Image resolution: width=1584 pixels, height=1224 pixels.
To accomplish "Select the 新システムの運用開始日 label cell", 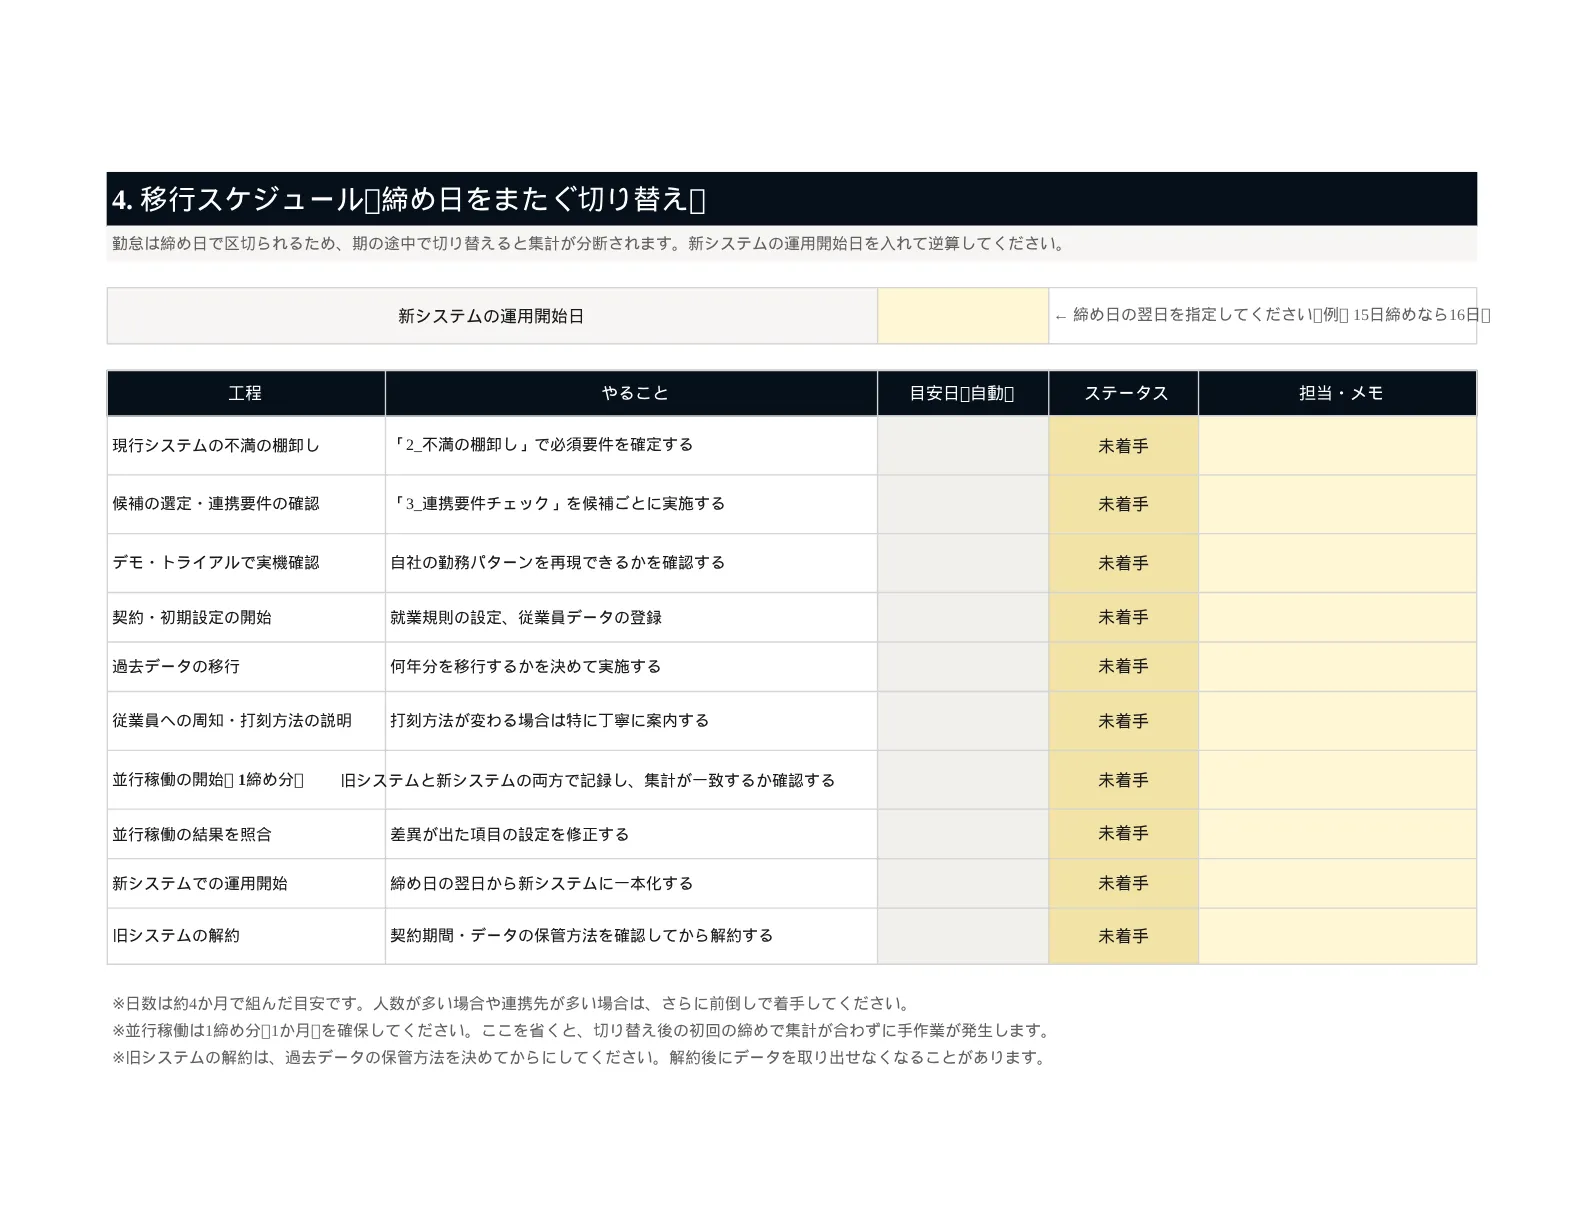I will [492, 316].
